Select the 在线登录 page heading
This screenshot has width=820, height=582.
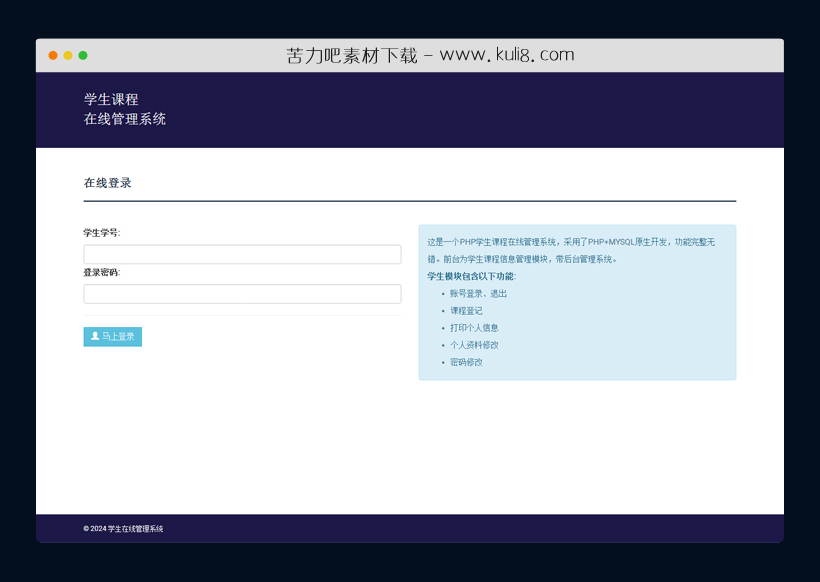tap(108, 182)
